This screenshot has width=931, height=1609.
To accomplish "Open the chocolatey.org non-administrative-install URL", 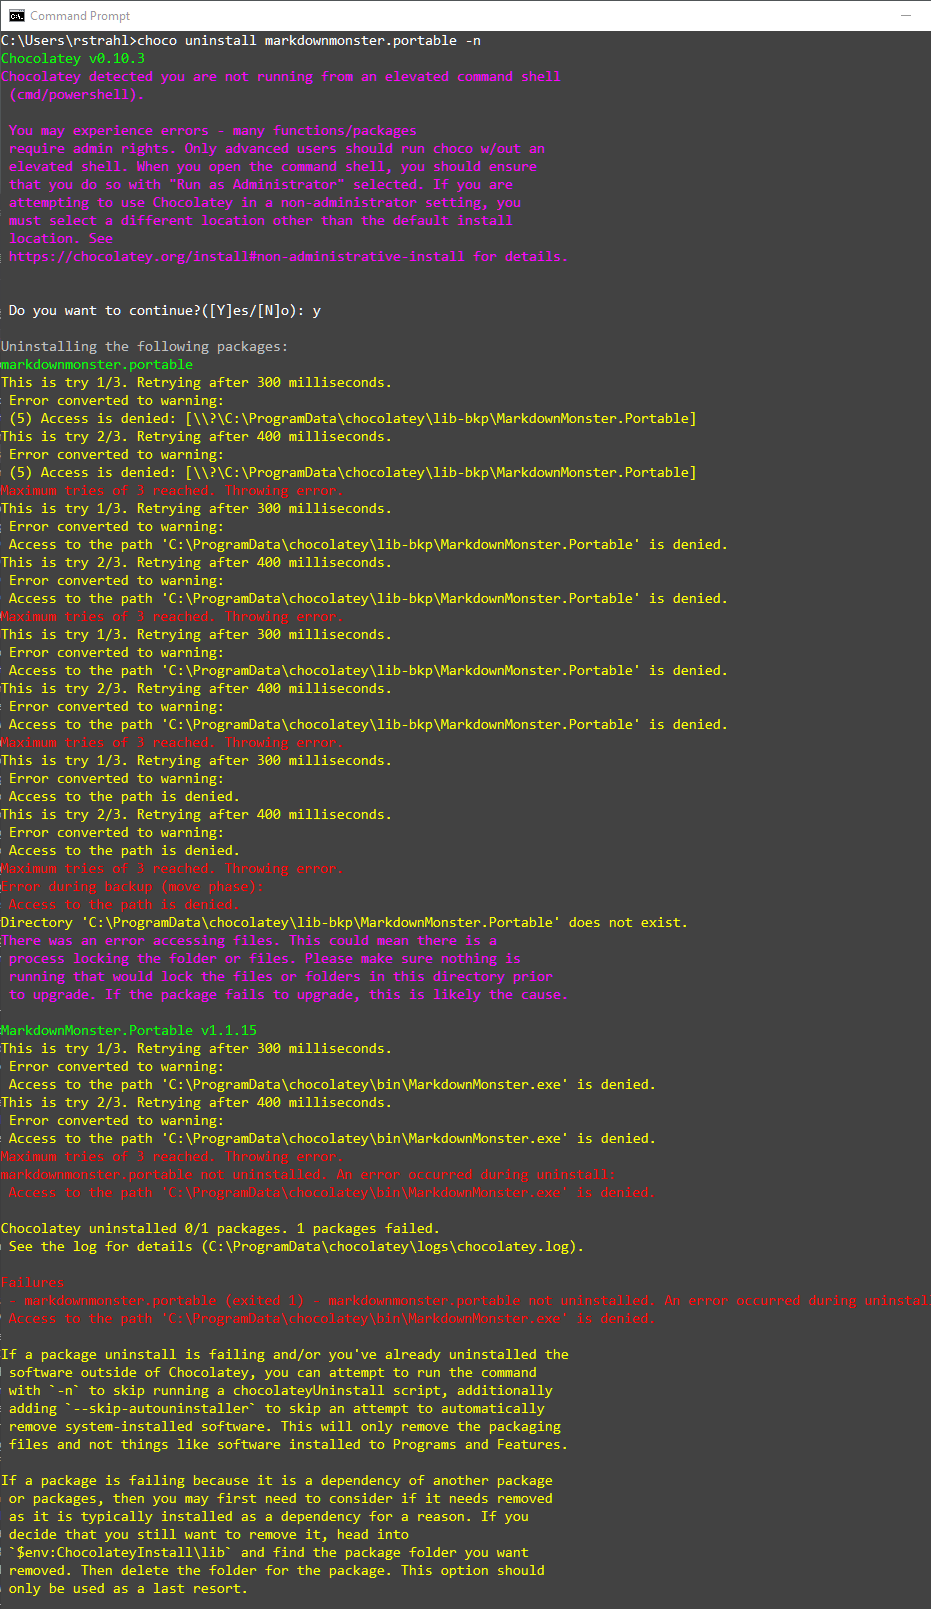I will coord(237,257).
